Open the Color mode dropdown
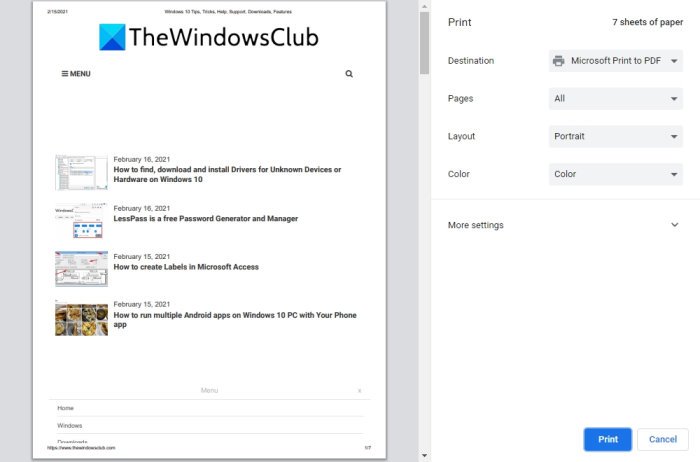The image size is (700, 462). tap(615, 174)
